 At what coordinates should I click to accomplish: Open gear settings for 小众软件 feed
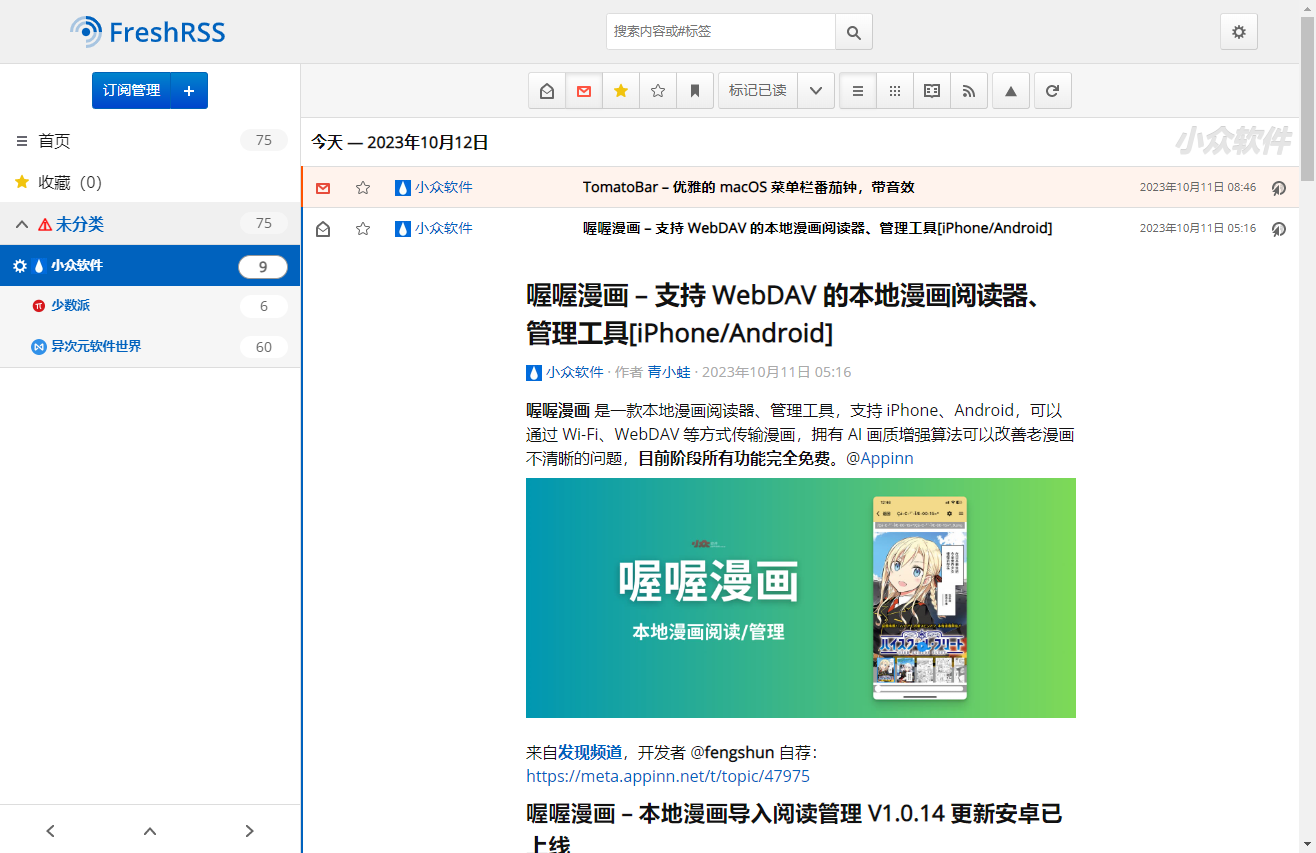tap(20, 266)
